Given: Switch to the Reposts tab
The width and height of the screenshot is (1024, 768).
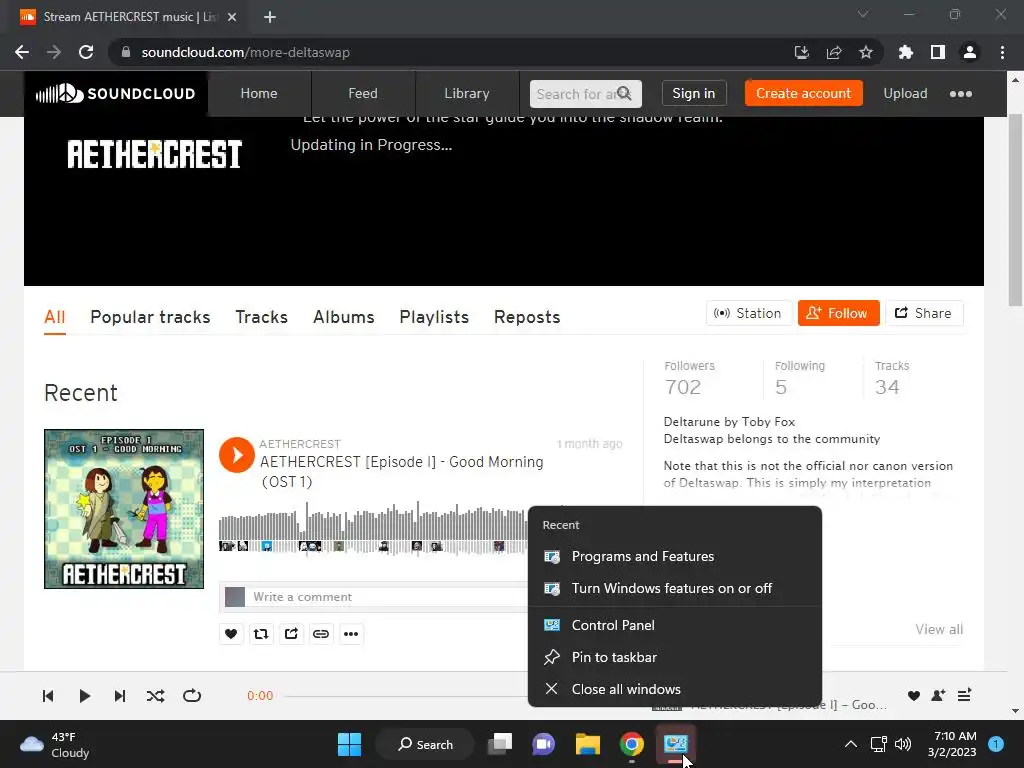Looking at the screenshot, I should pyautogui.click(x=527, y=317).
